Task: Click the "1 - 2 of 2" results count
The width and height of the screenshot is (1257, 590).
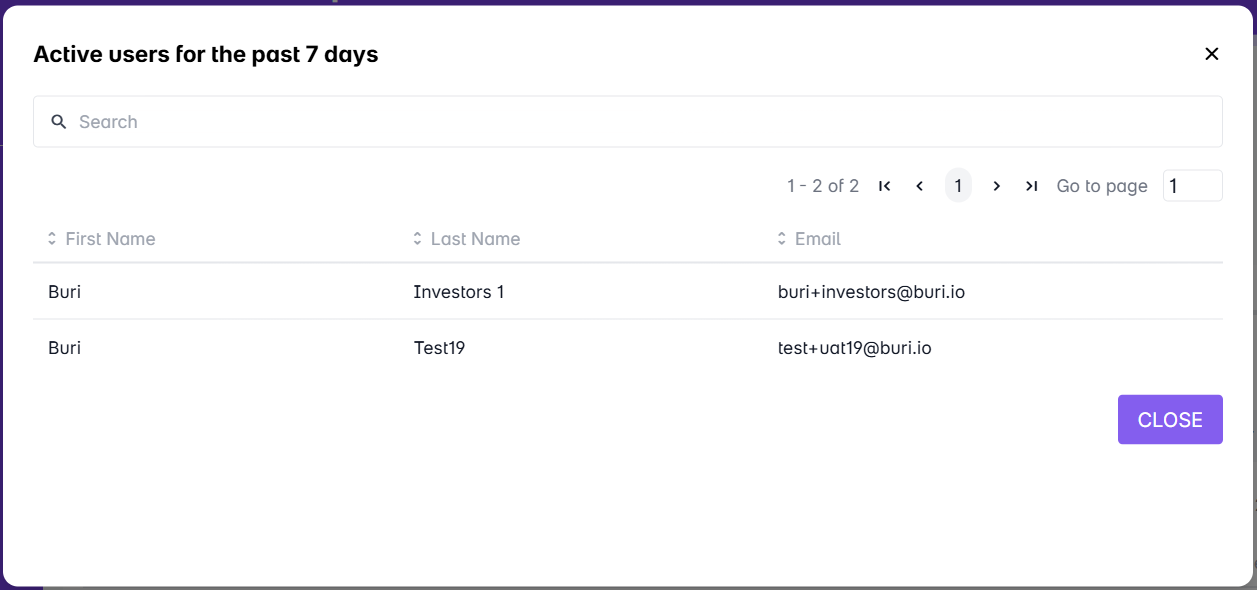Action: pyautogui.click(x=822, y=186)
